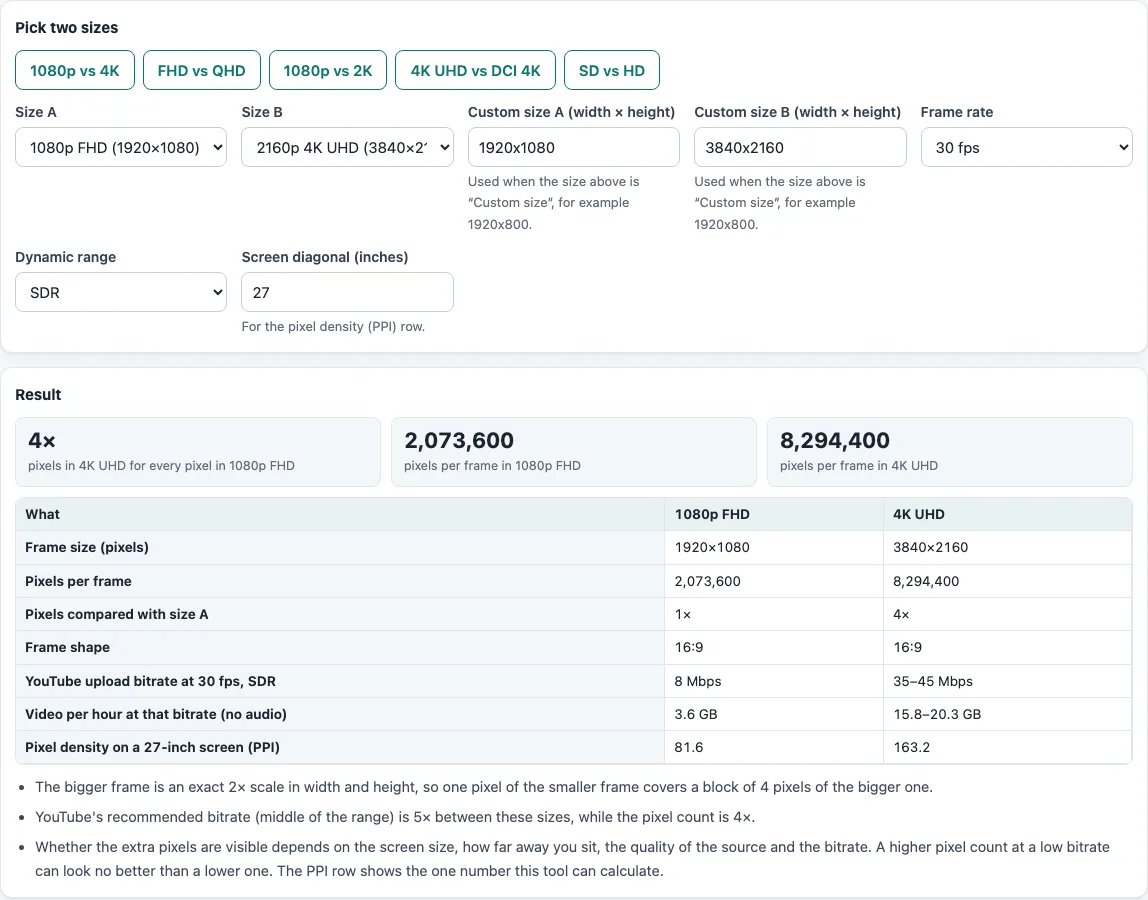Open the Size B dropdown
This screenshot has height=900, width=1148.
coord(347,147)
